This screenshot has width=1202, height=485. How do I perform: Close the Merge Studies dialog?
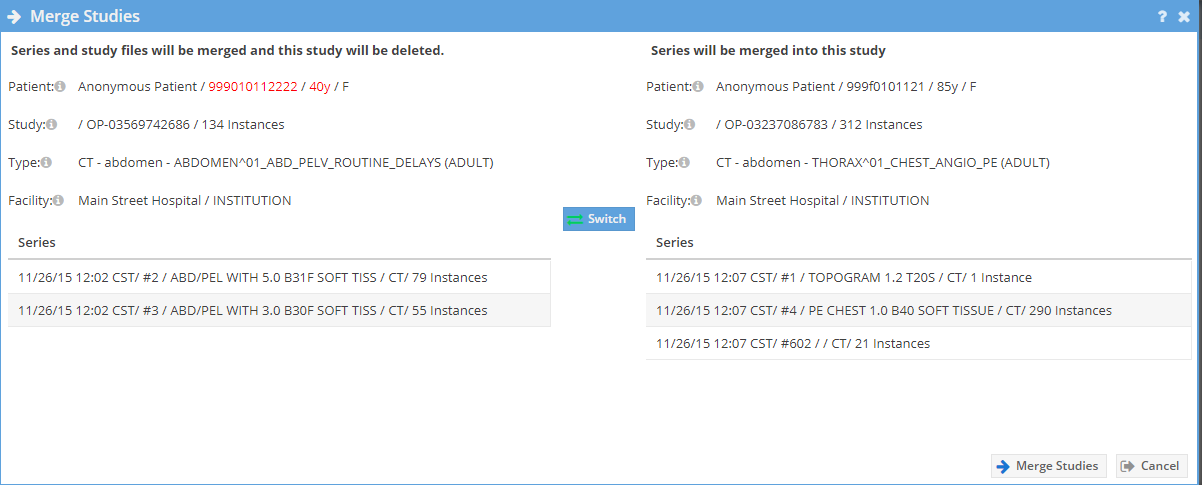tap(1184, 17)
